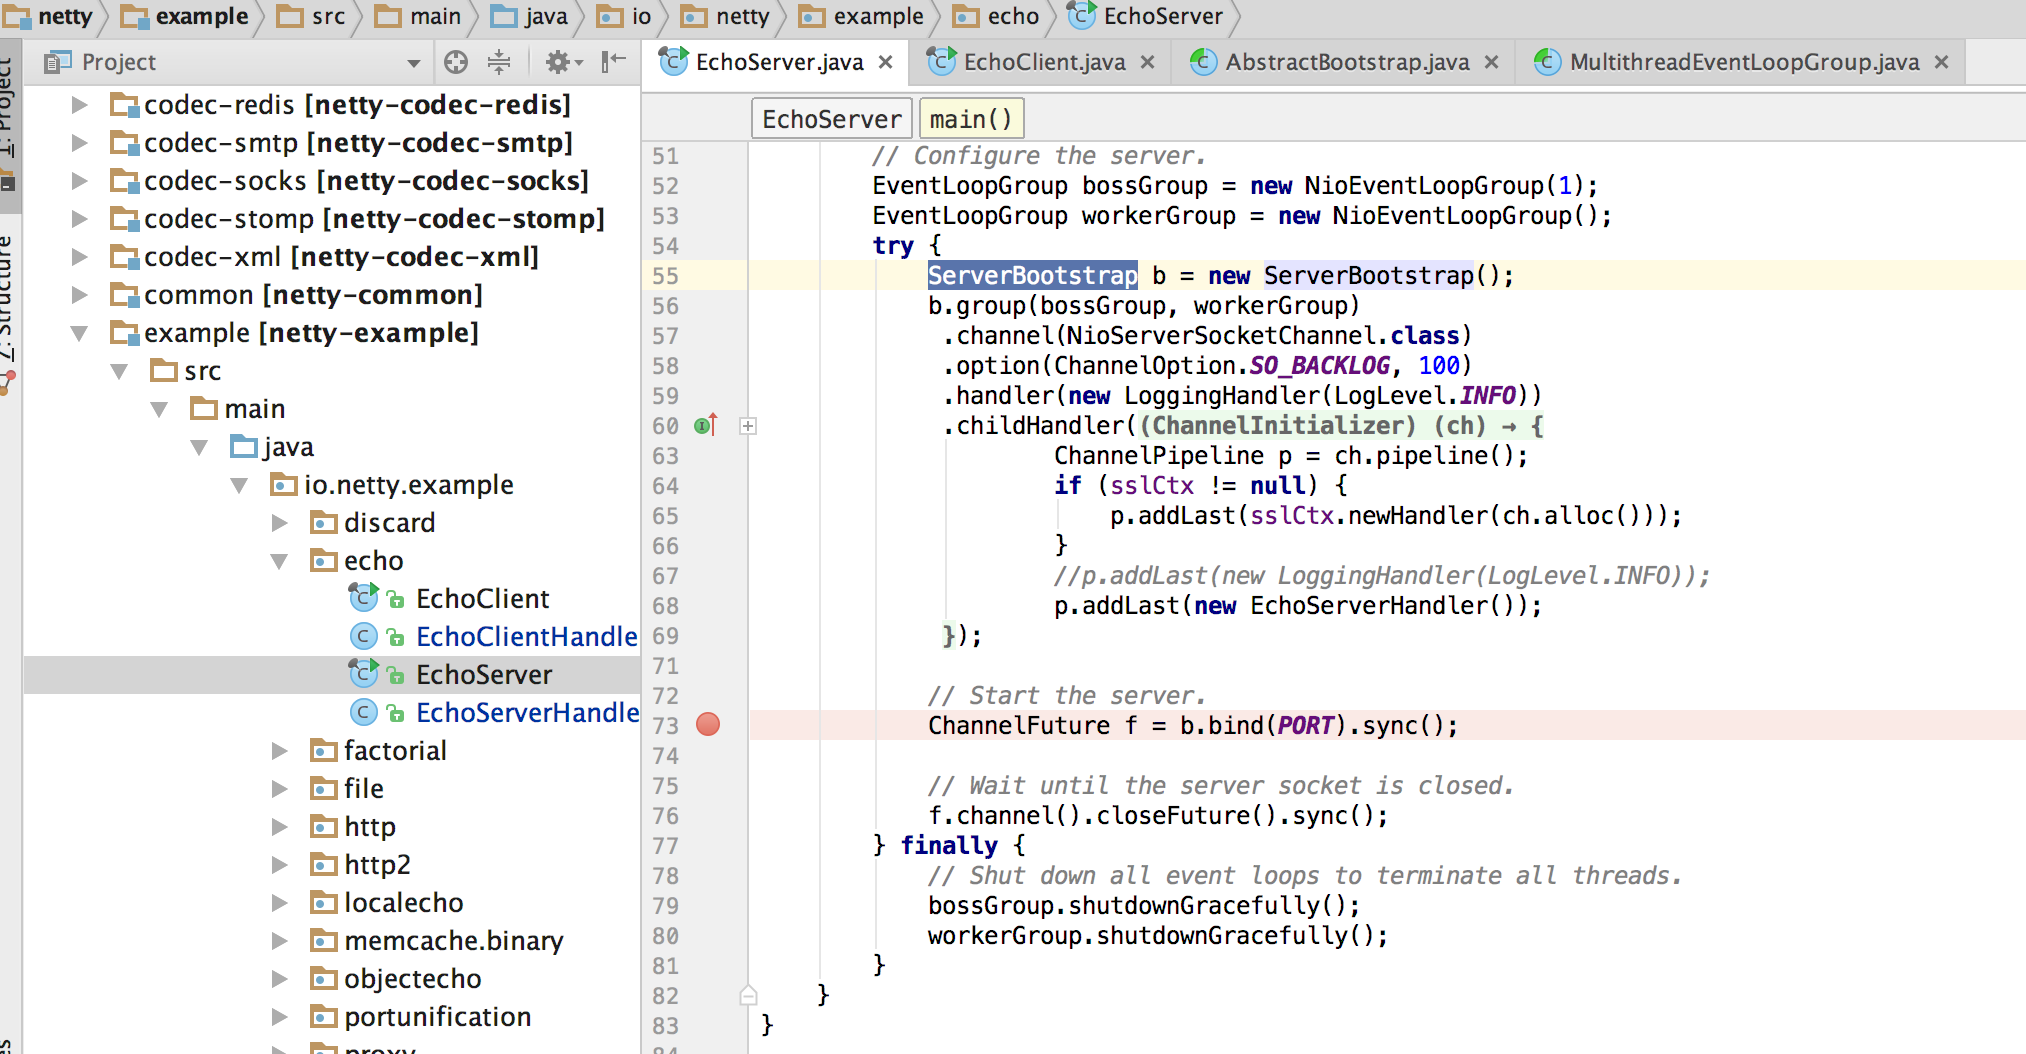The height and width of the screenshot is (1054, 2026).
Task: Click line number 55 in the gutter
Action: coord(665,276)
